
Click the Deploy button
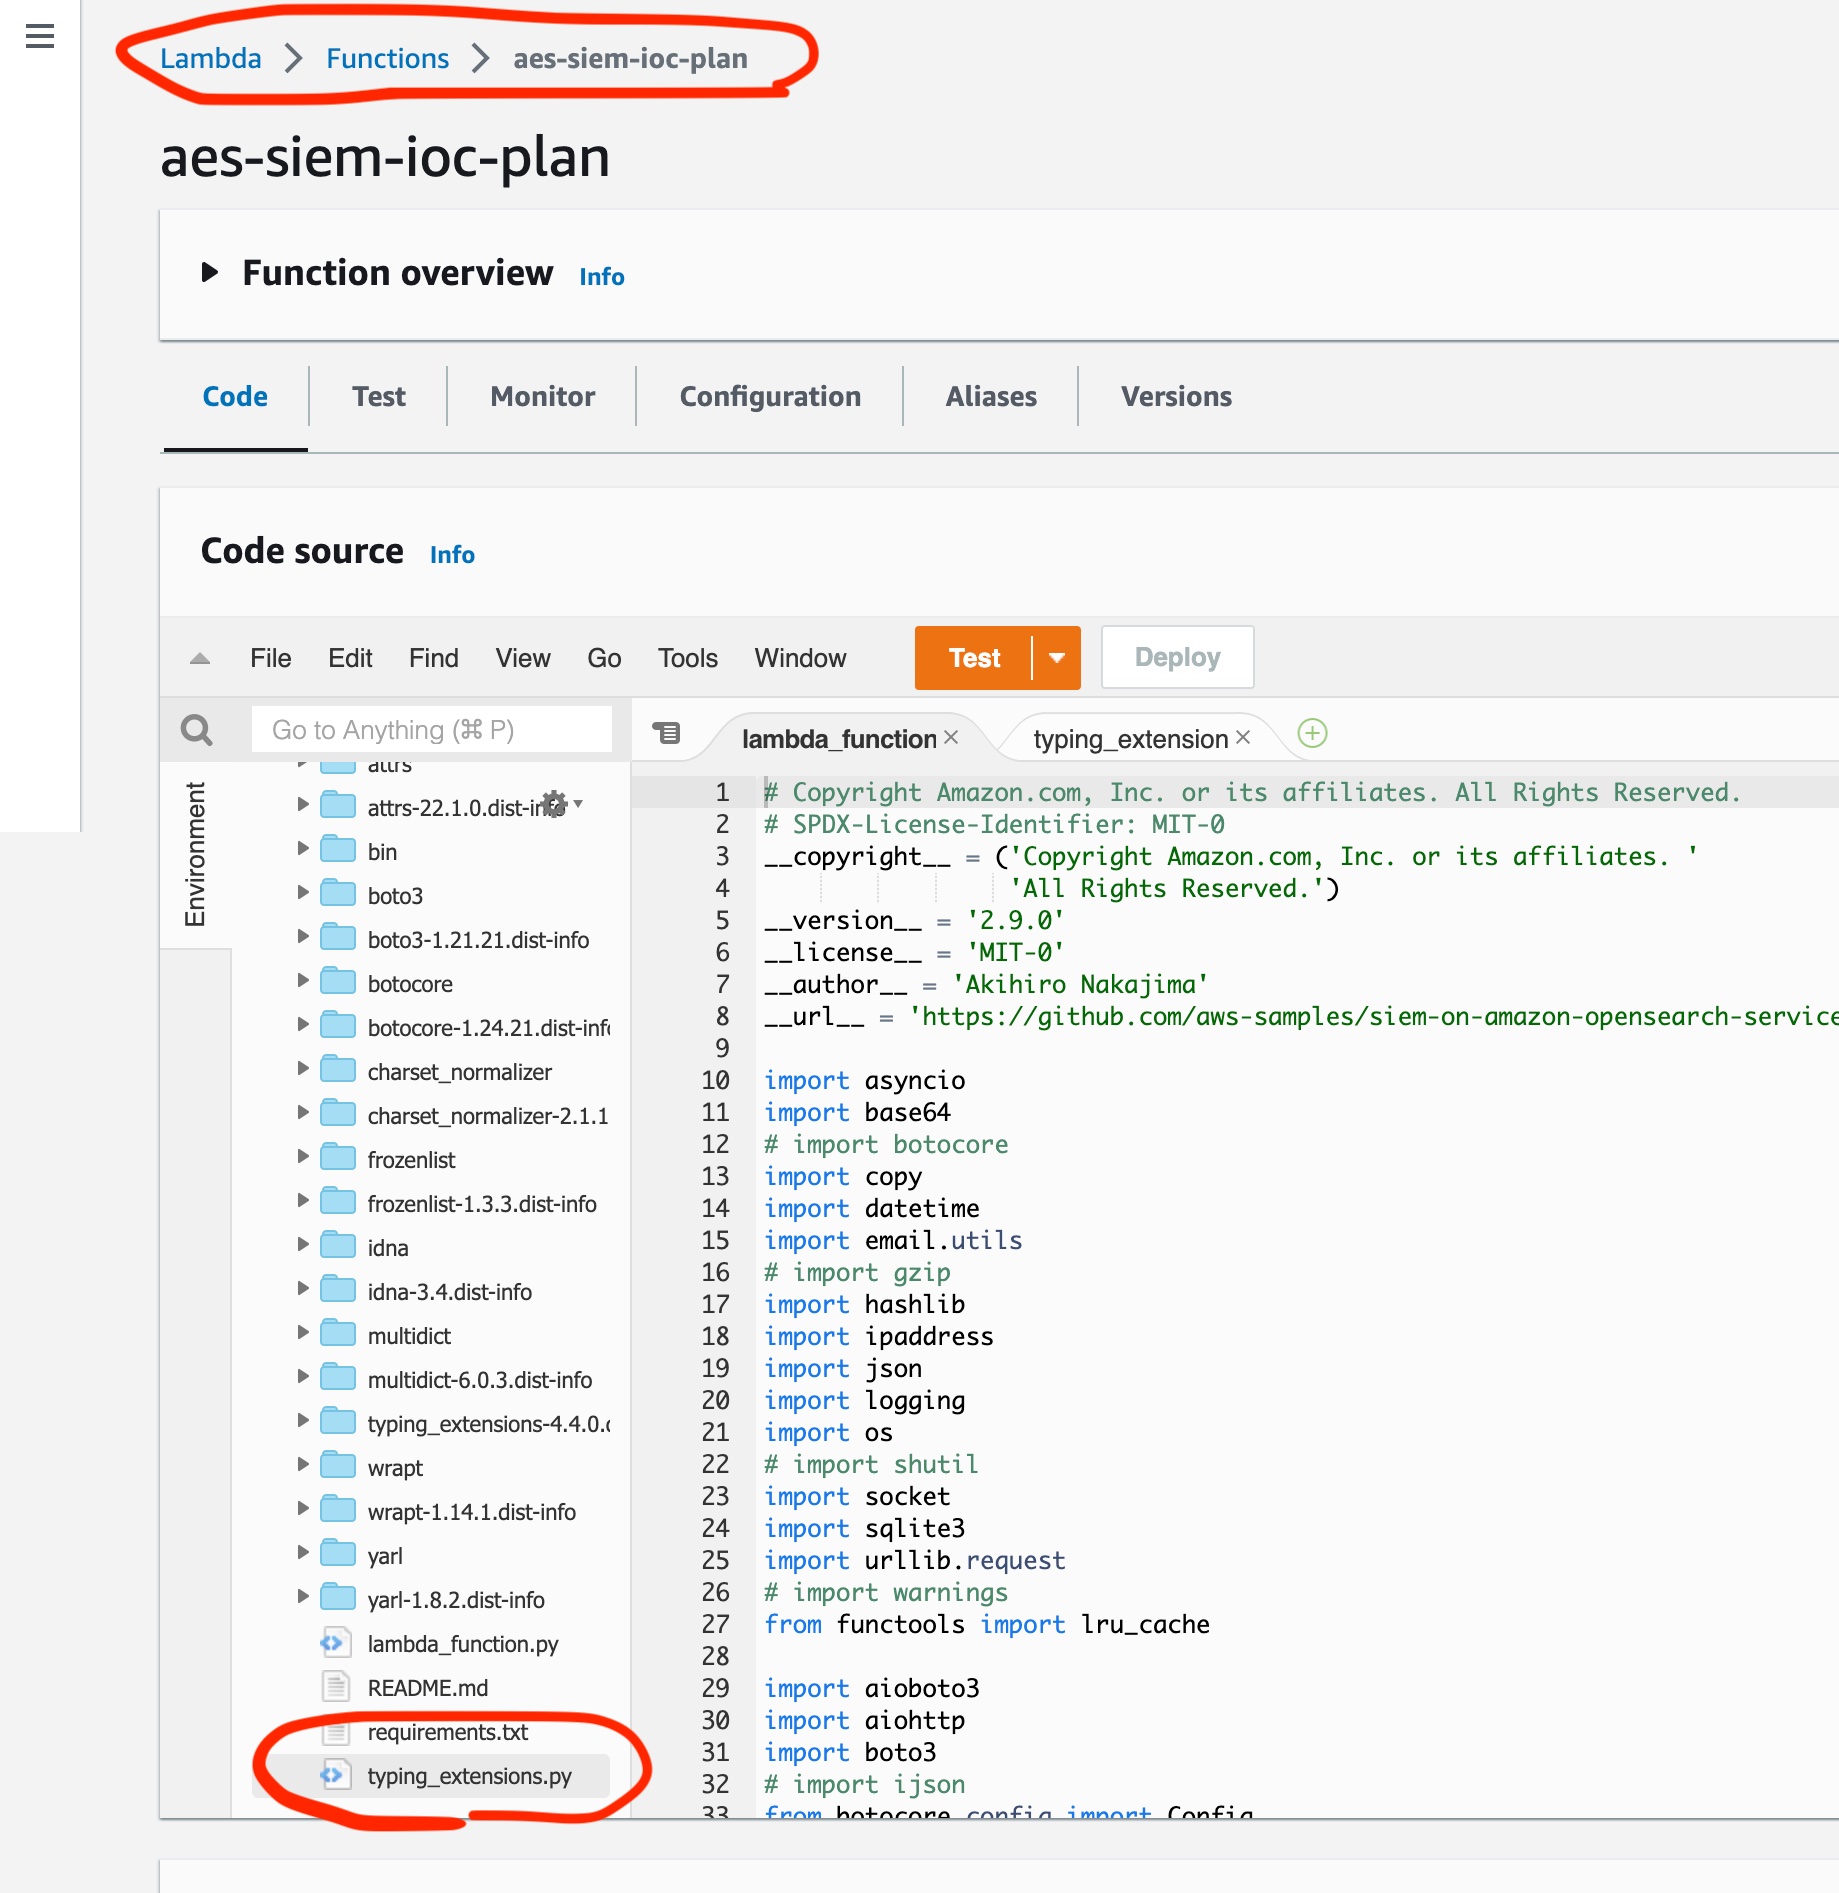(1176, 657)
